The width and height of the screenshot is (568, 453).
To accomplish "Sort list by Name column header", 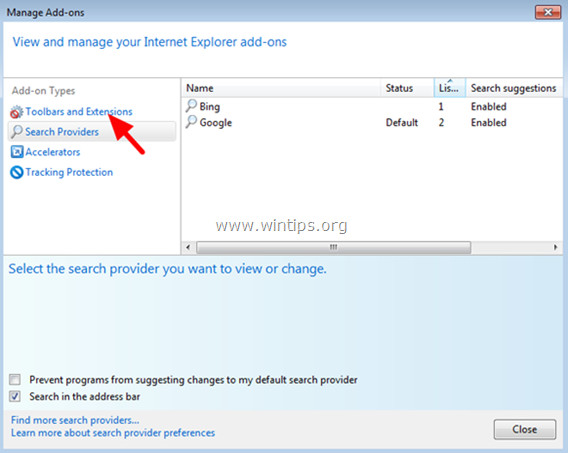I will click(x=281, y=88).
